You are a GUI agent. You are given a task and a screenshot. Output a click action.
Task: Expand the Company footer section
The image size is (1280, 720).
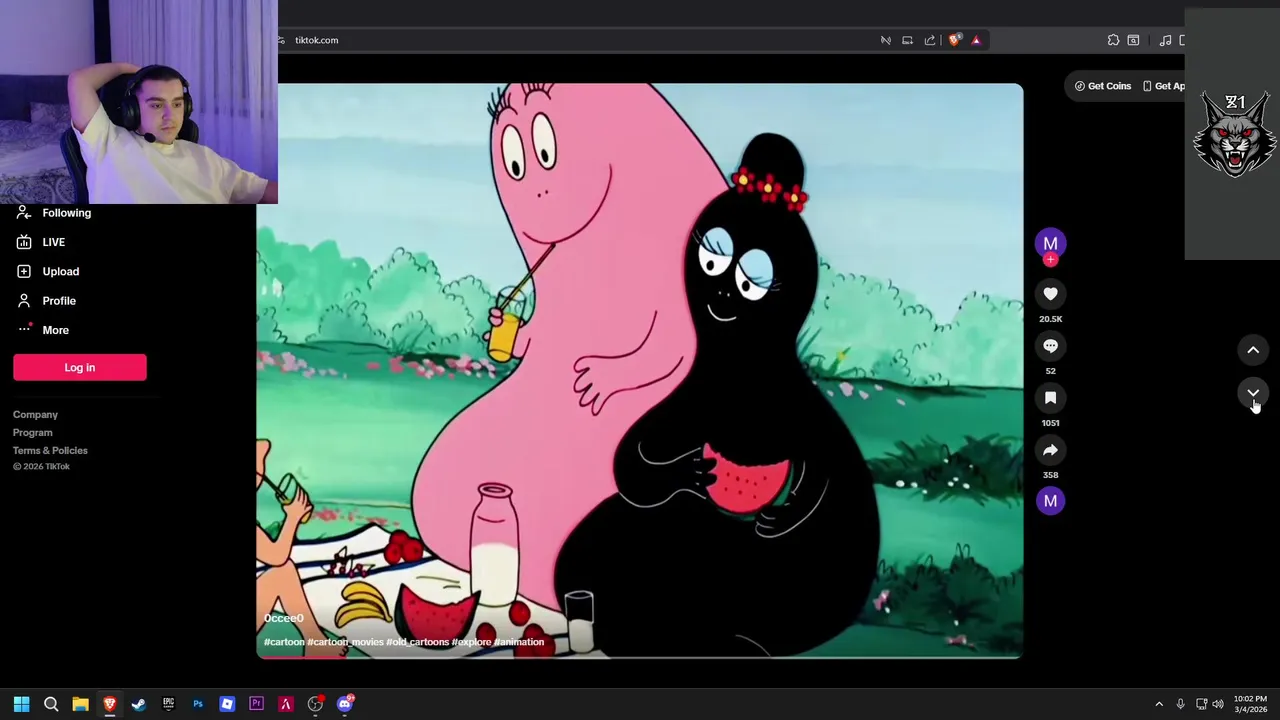(35, 414)
